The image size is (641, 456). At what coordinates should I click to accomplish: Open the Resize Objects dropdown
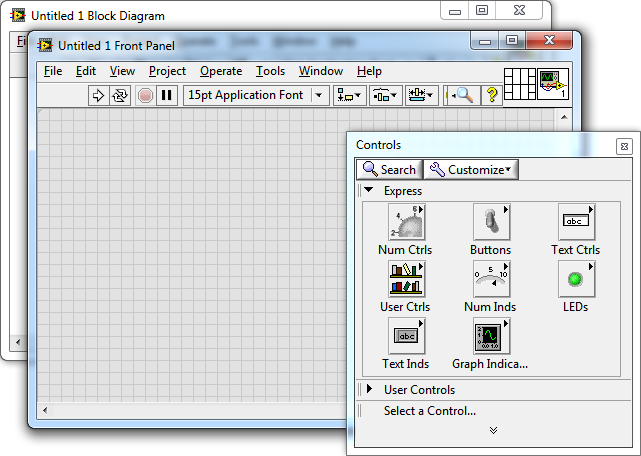421,96
